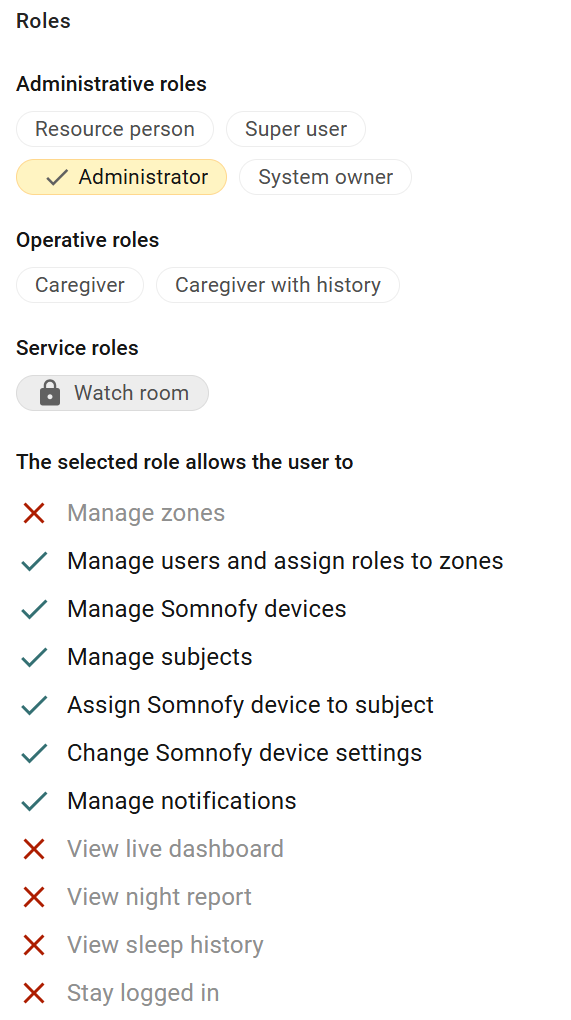Click the Assign Somnofy device to subject text
This screenshot has height=1020, width=571.
point(250,705)
